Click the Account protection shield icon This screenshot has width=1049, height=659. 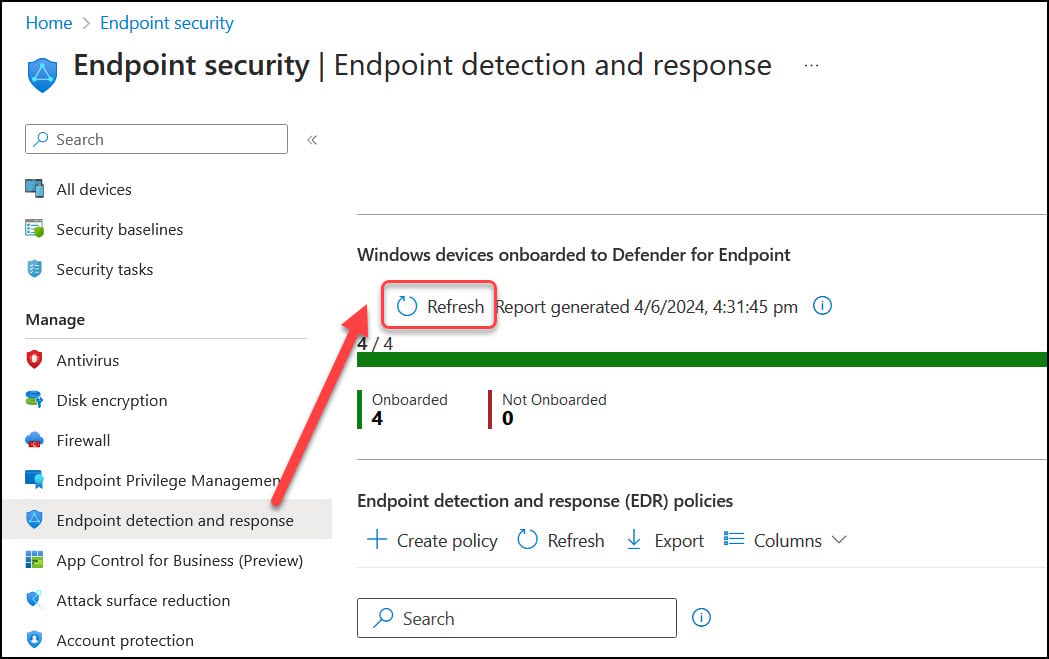coord(34,640)
